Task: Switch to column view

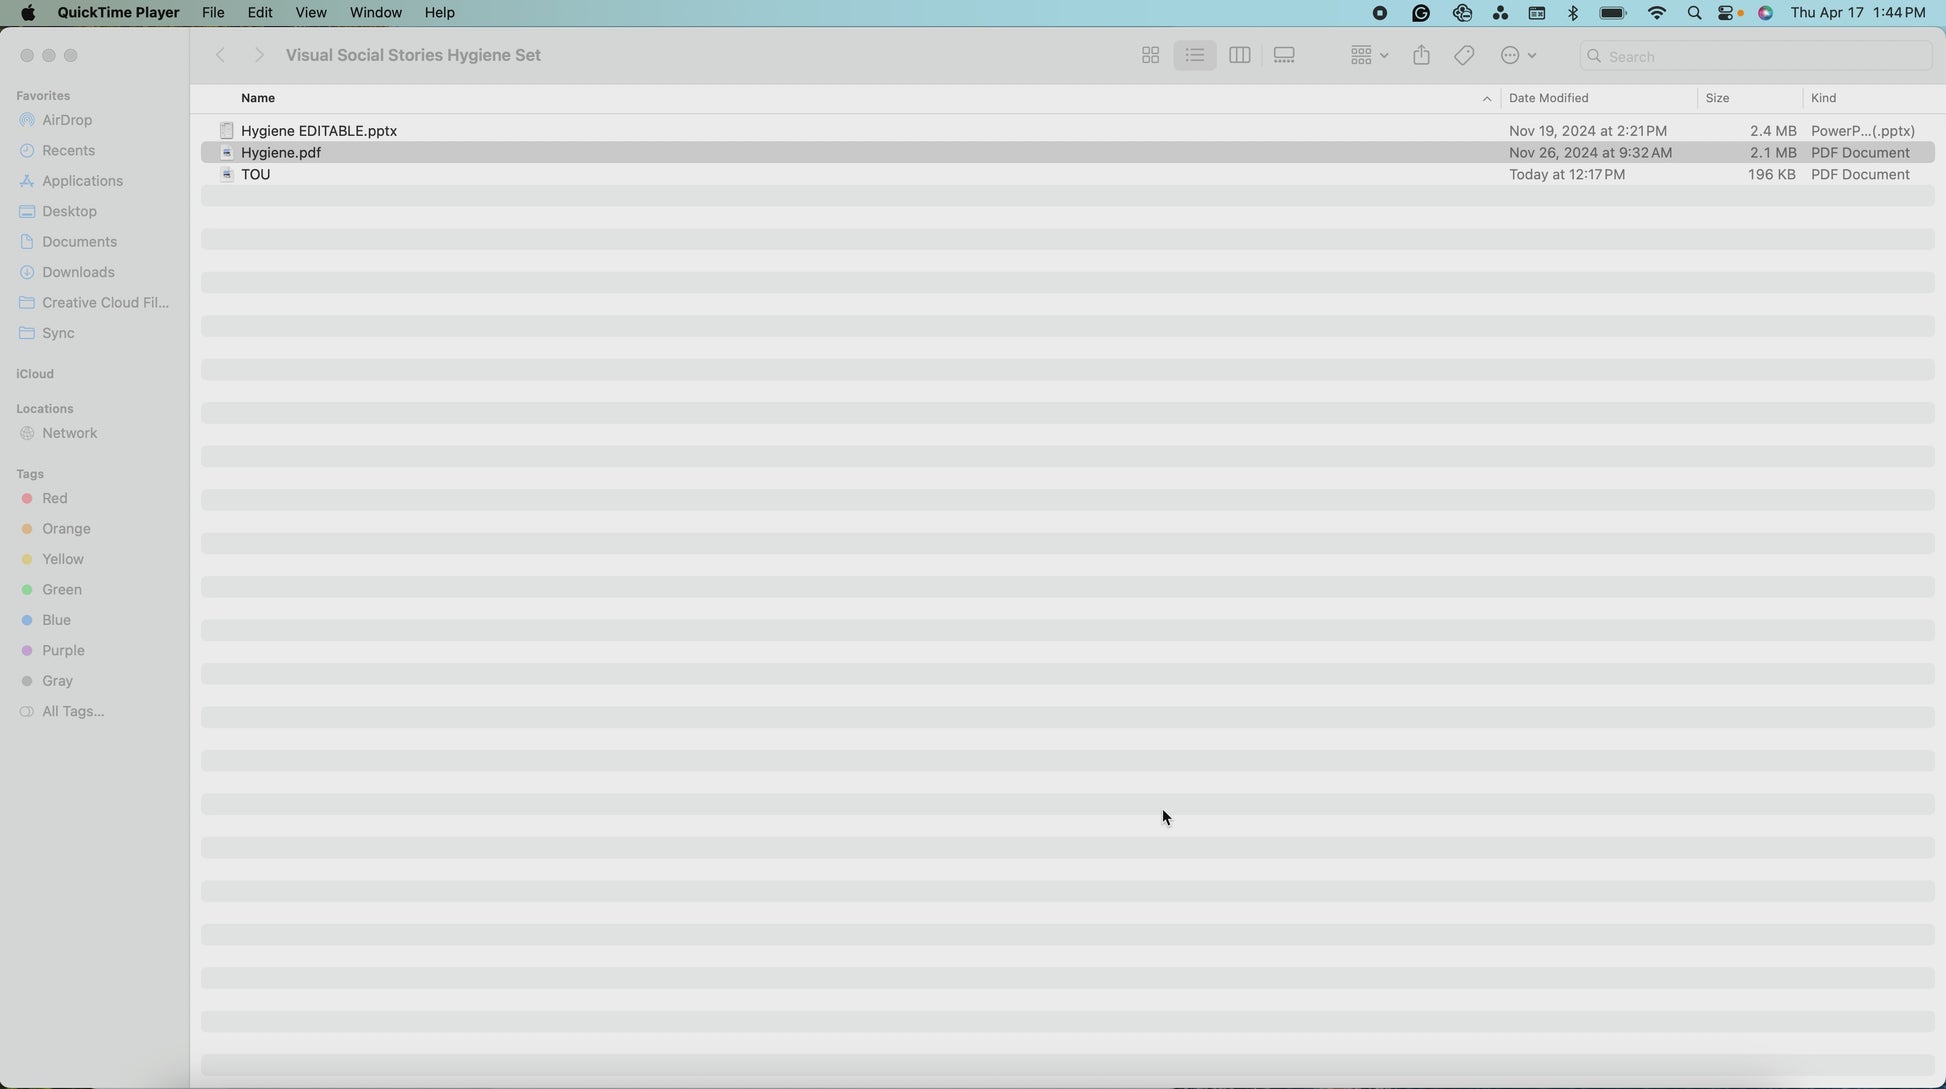Action: coord(1239,56)
